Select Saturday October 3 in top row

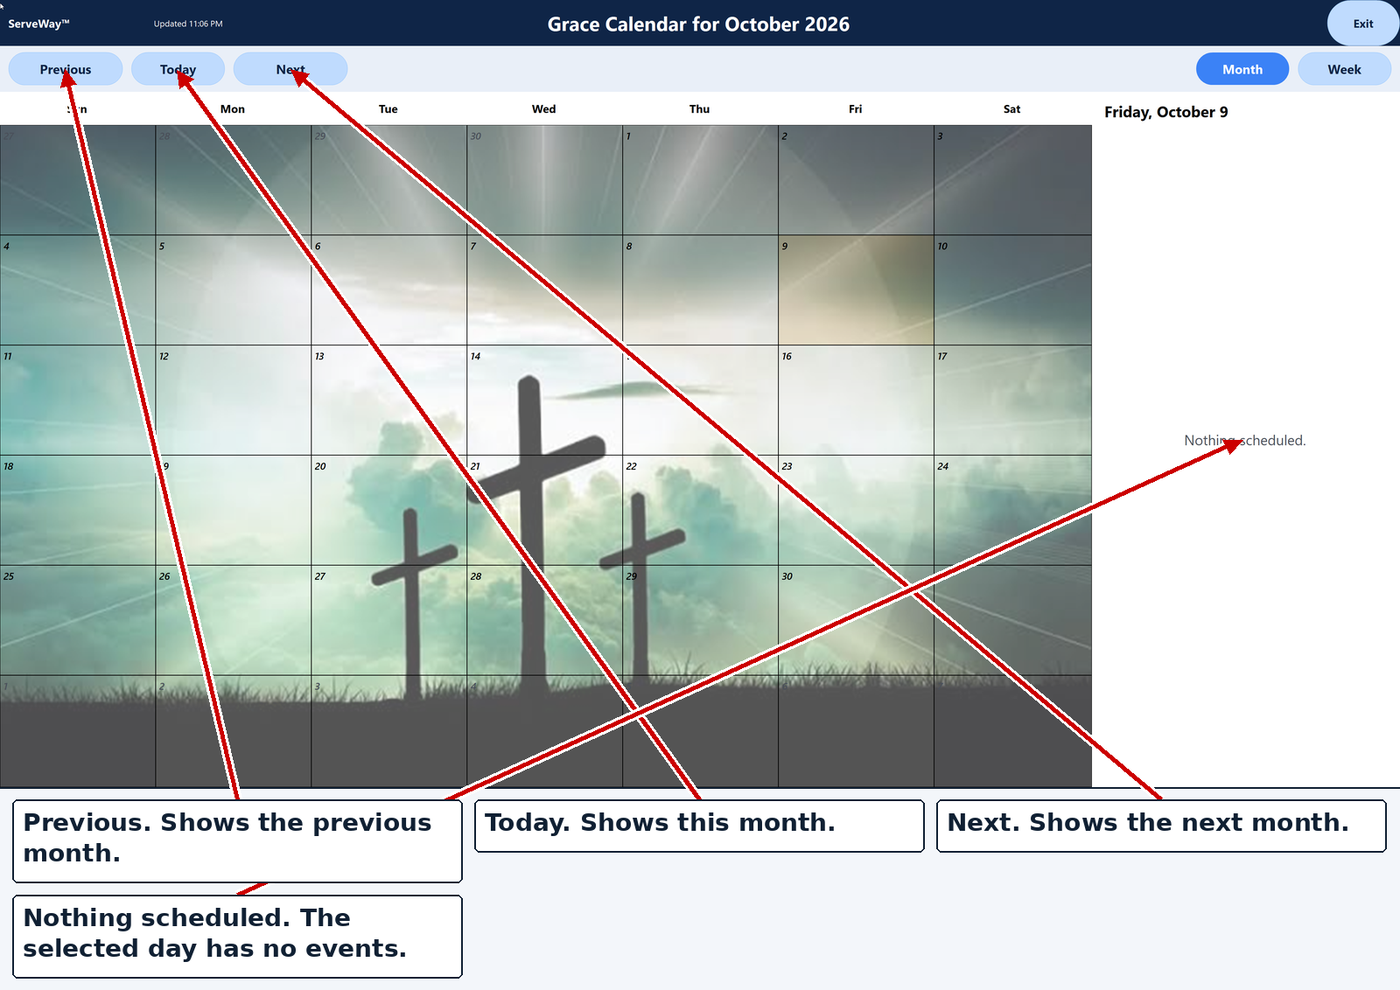click(x=1013, y=180)
